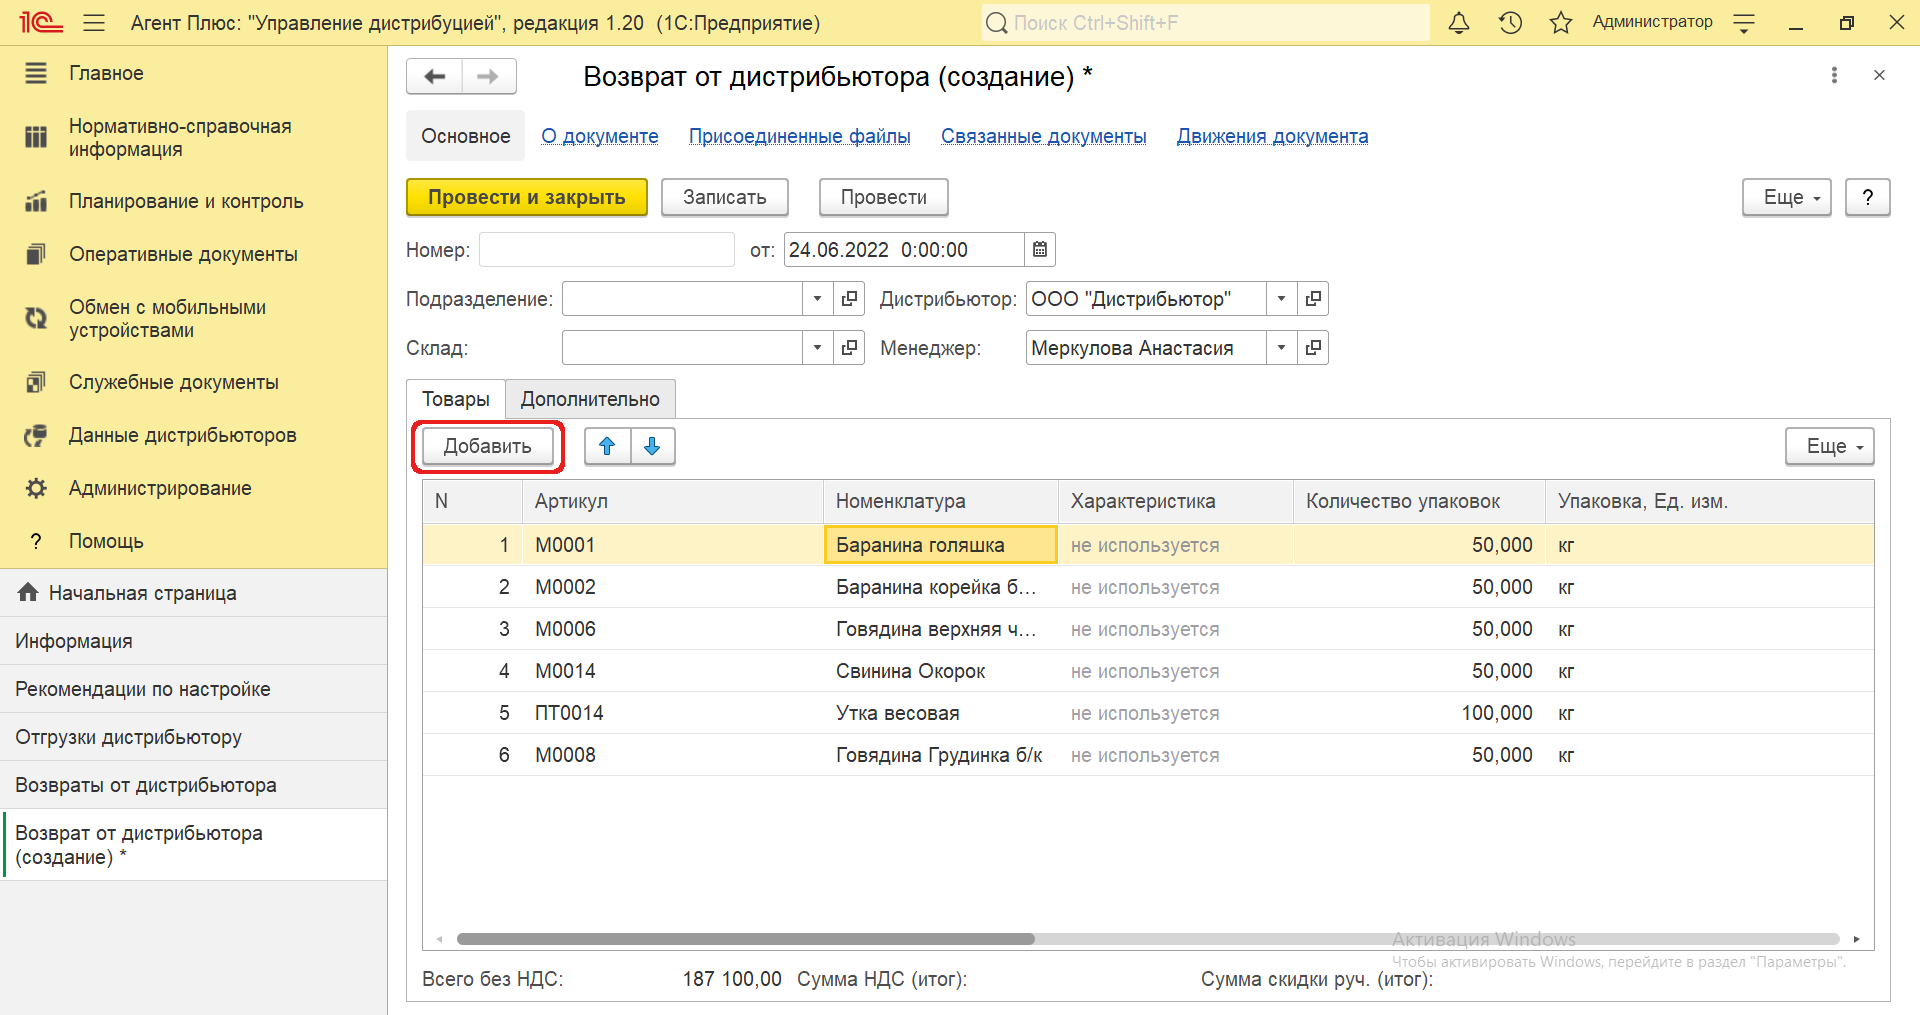Click the Нормативно-справочная информация icon
This screenshot has height=1015, width=1920.
pyautogui.click(x=36, y=137)
